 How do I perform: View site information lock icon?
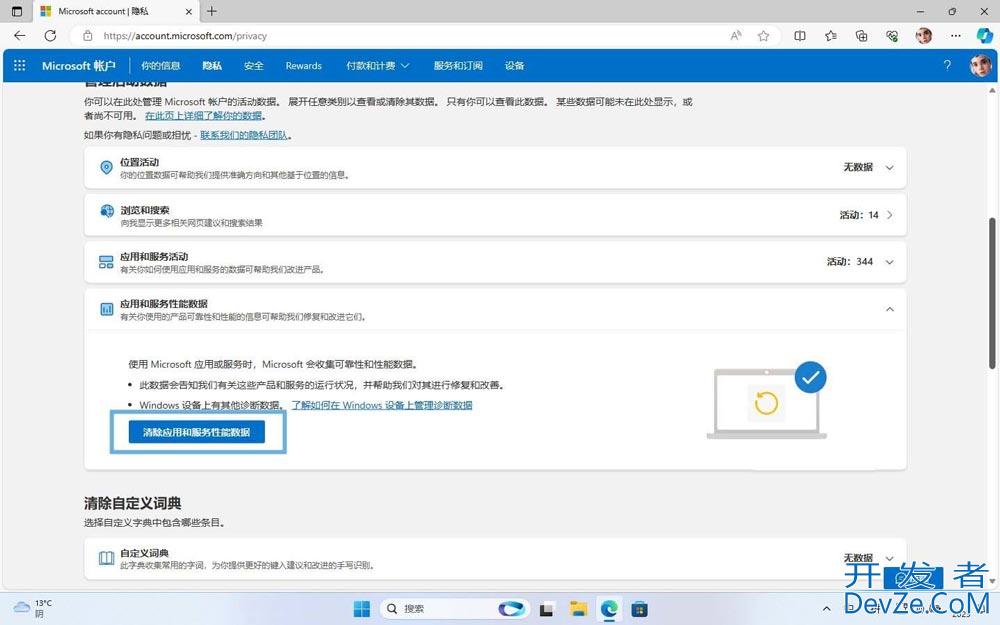click(88, 36)
